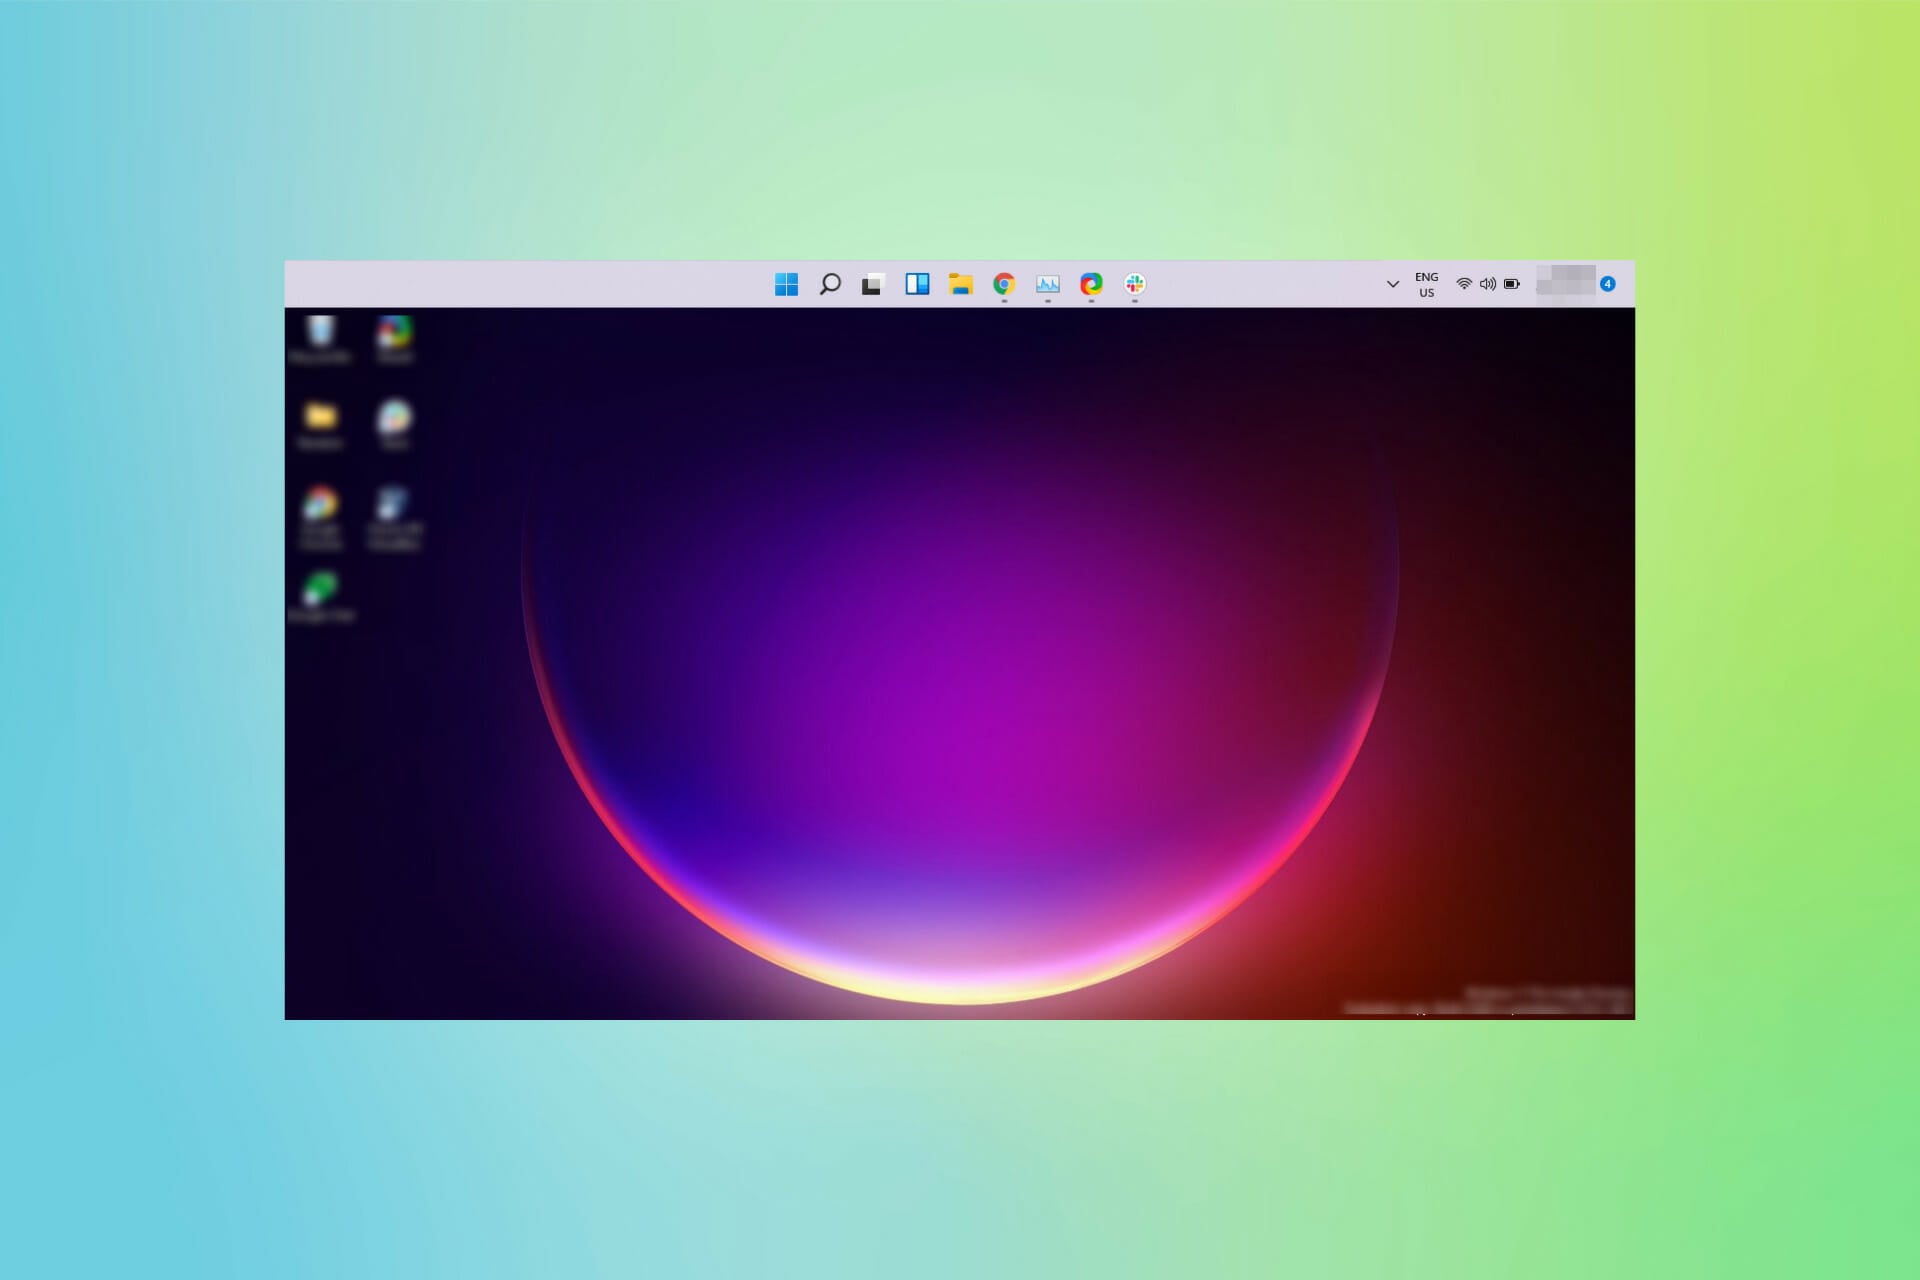Open Task View from the taskbar
Image resolution: width=1920 pixels, height=1280 pixels.
[871, 285]
